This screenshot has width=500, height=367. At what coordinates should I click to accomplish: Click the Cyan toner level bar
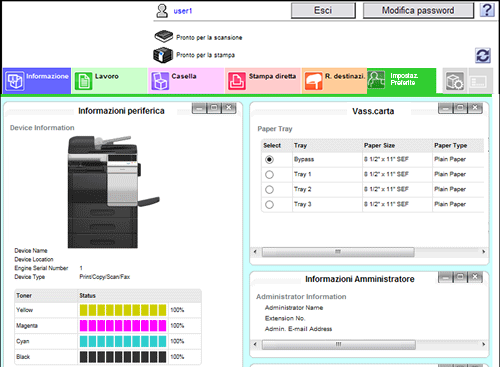click(x=123, y=341)
